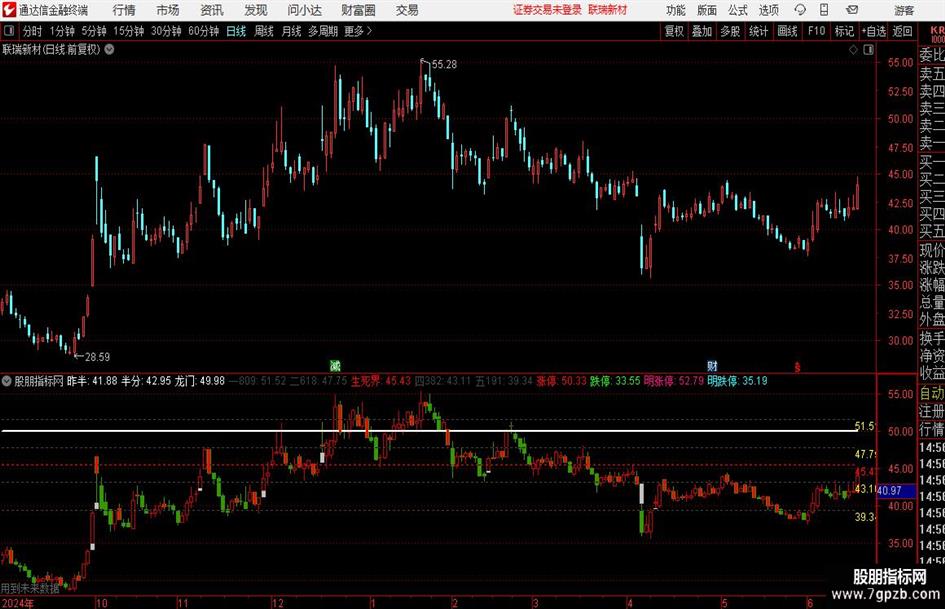Switch to 1分钟 period tab
This screenshot has width=945, height=609.
[x=62, y=31]
